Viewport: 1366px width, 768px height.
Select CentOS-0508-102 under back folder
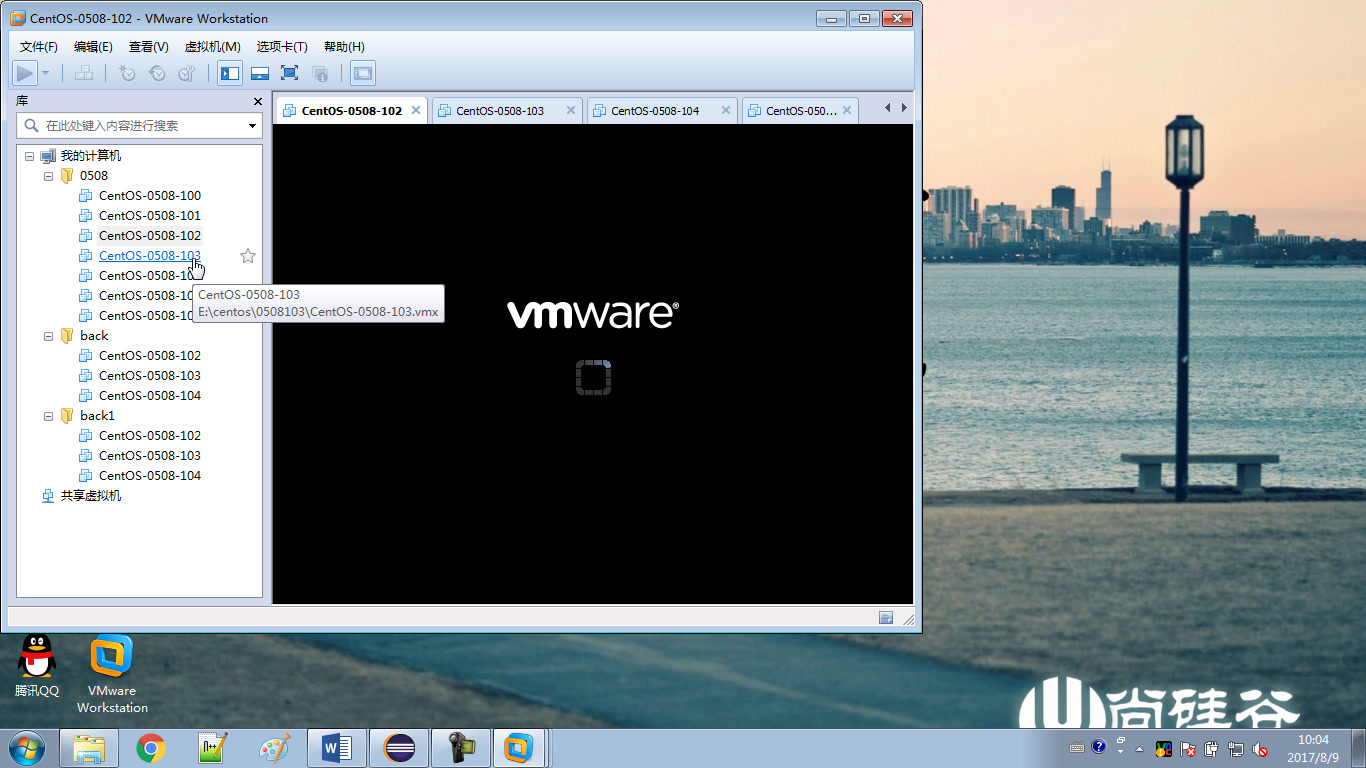pyautogui.click(x=150, y=356)
